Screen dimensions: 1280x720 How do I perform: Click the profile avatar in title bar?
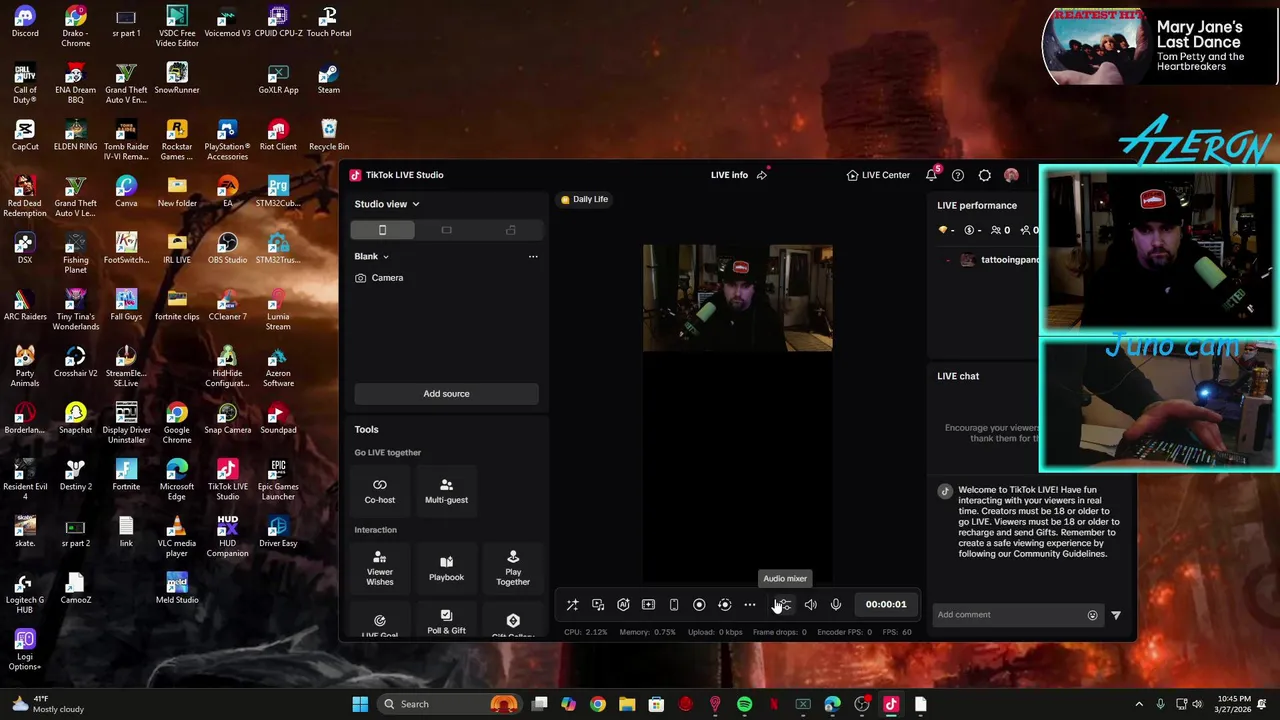click(1011, 175)
